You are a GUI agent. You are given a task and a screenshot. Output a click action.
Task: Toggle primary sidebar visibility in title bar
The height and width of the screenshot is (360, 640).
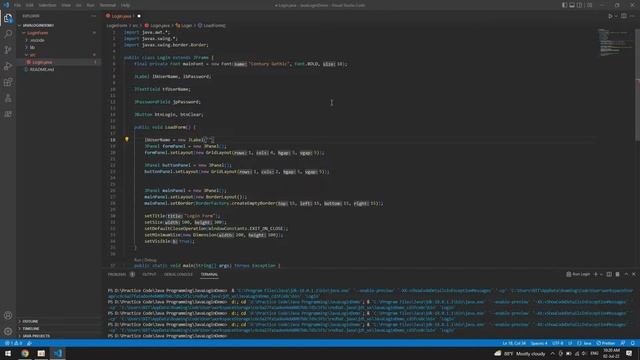pos(564,5)
